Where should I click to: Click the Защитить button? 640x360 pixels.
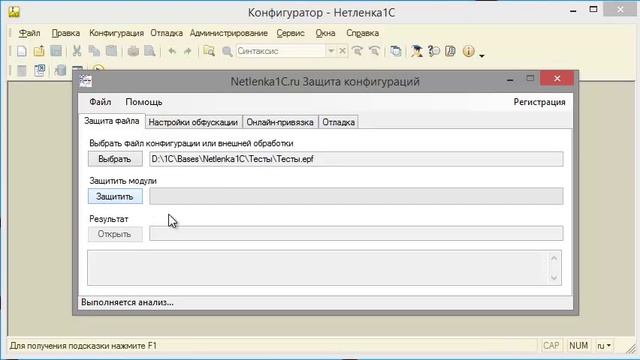coord(115,196)
